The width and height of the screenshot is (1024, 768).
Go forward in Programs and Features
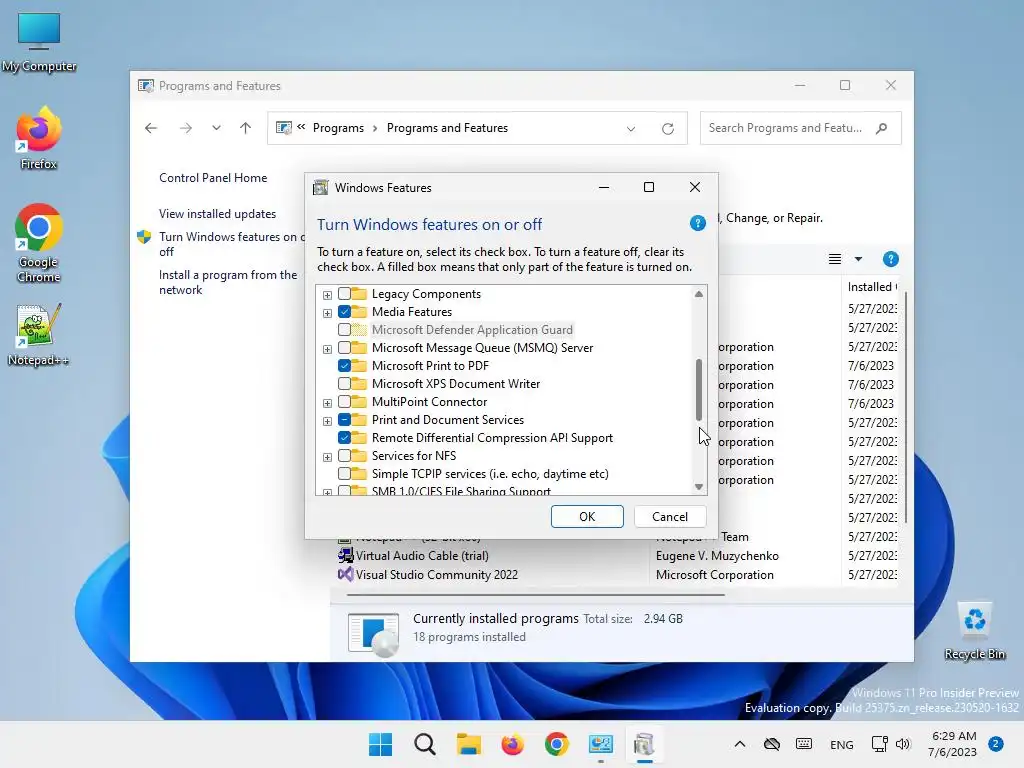(185, 128)
